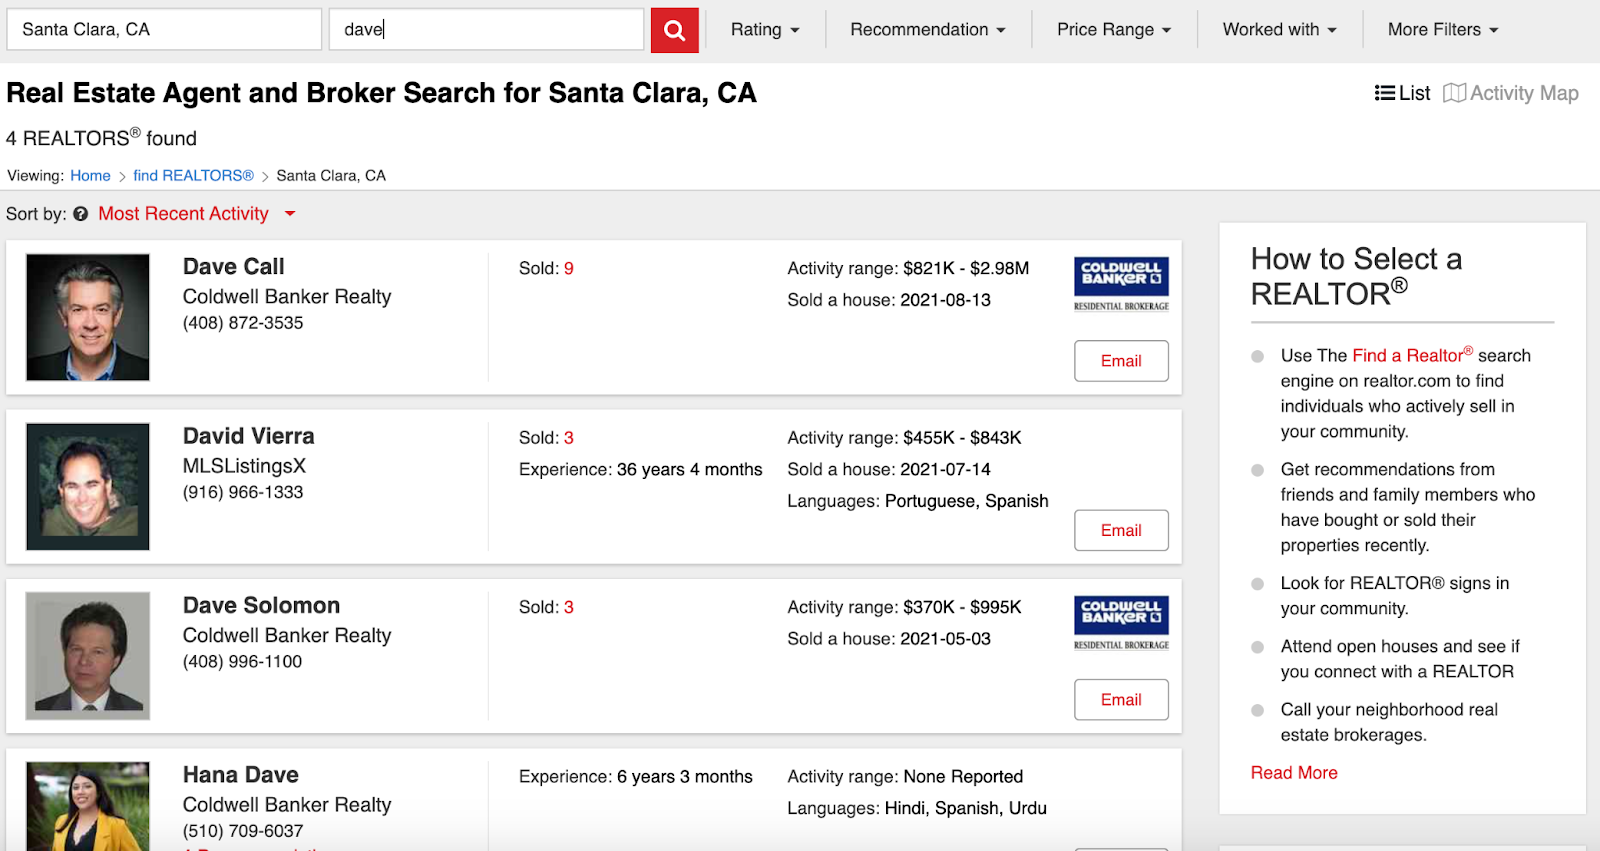Image resolution: width=1600 pixels, height=851 pixels.
Task: Open the Activity Map view
Action: point(1511,93)
